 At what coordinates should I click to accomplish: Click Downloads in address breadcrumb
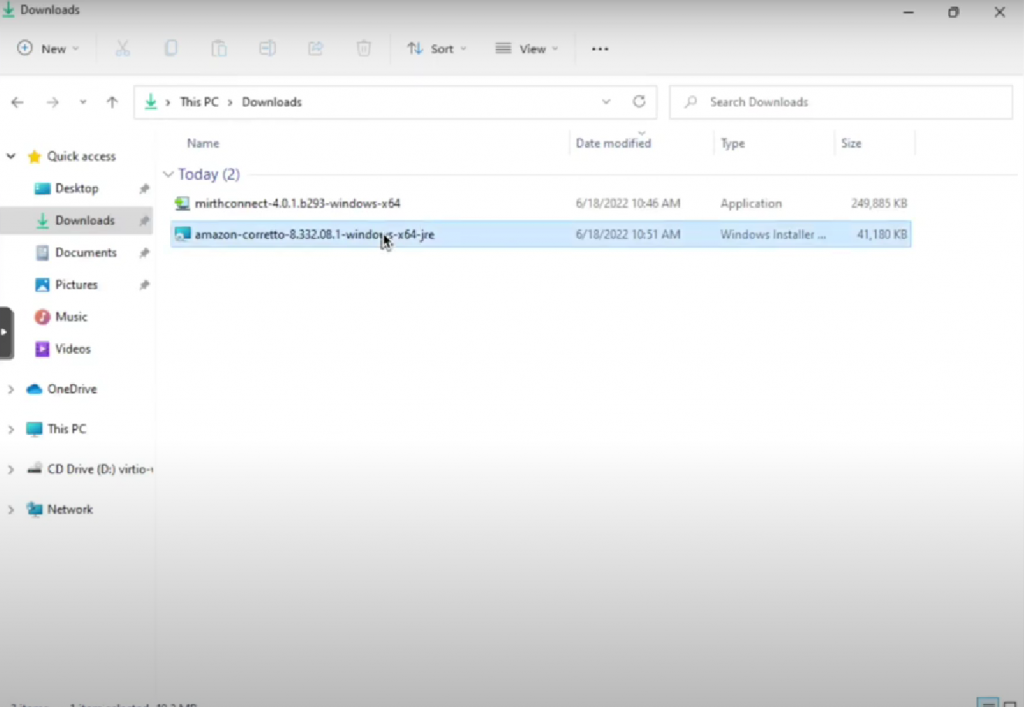272,102
